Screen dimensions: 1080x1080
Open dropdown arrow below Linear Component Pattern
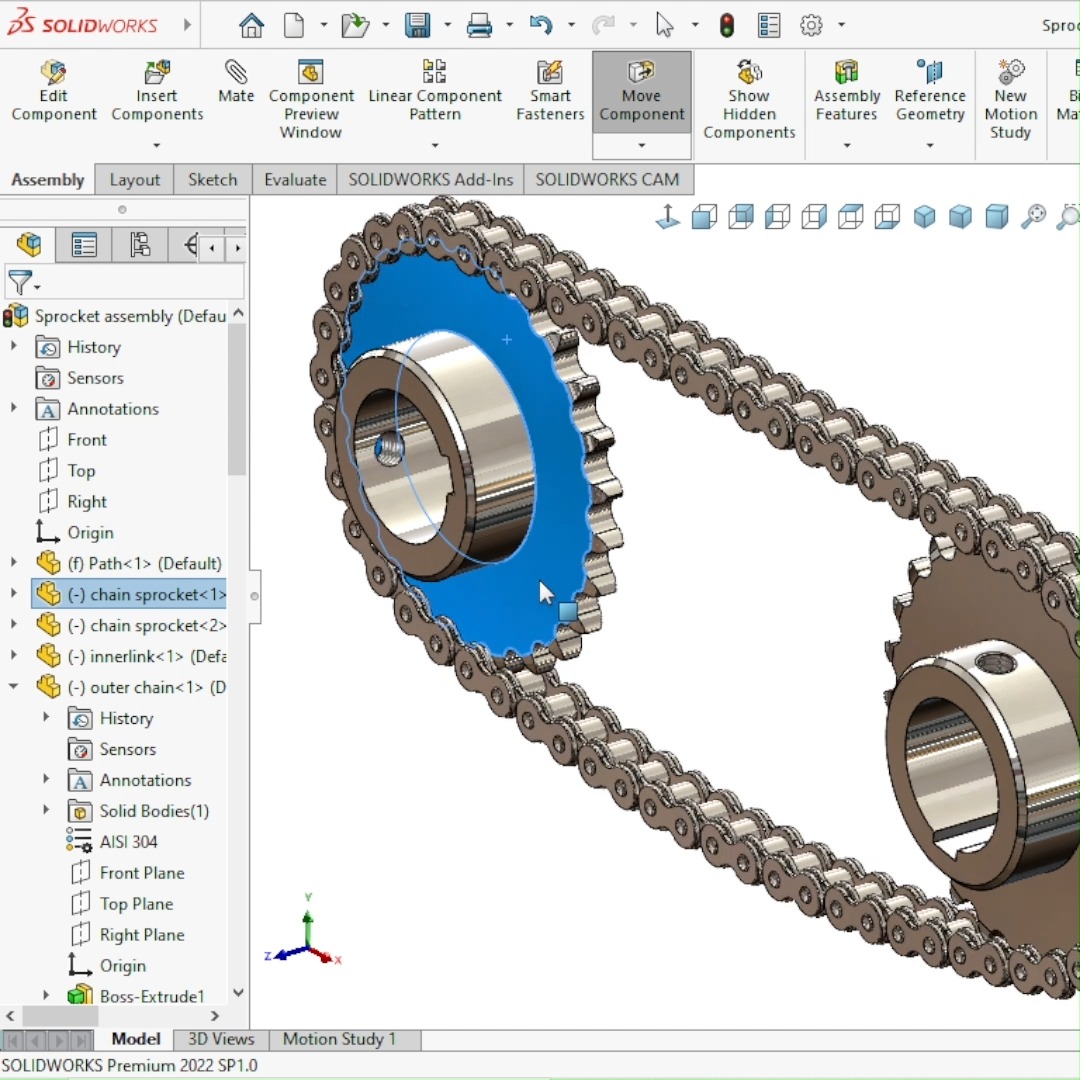(x=435, y=145)
